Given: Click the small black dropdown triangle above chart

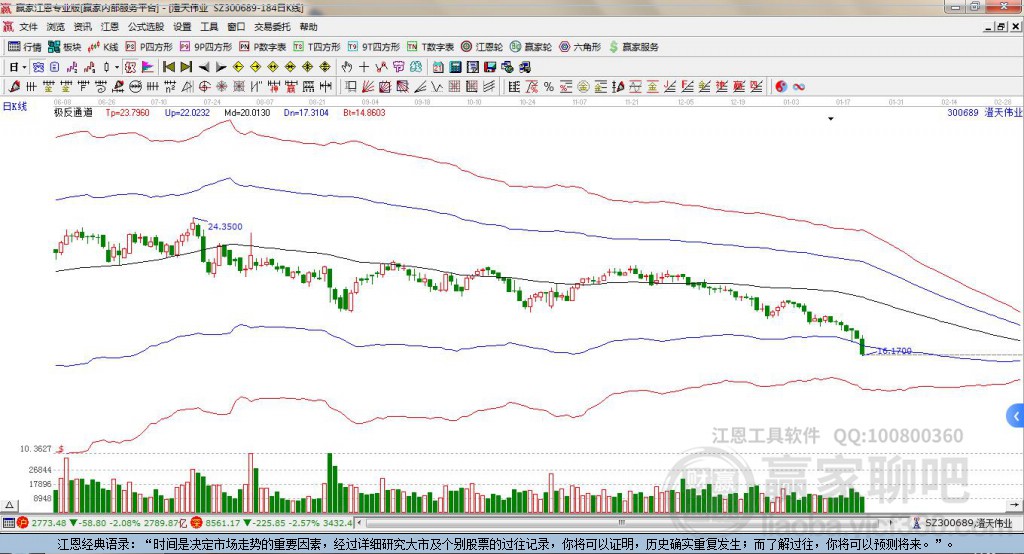Looking at the screenshot, I should (831, 119).
